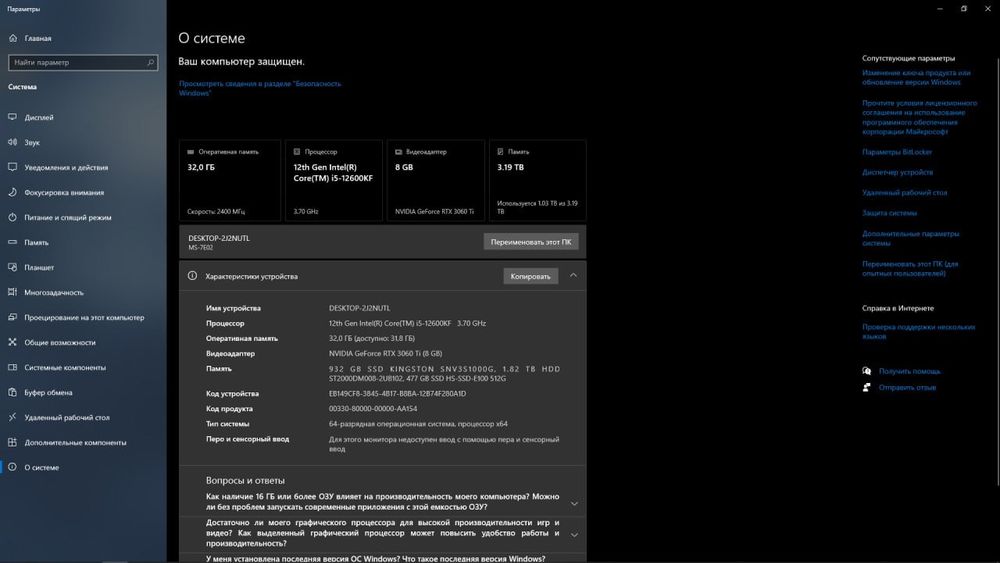The height and width of the screenshot is (563, 1000).
Task: Click the Планшет icon
Action: coord(13,267)
